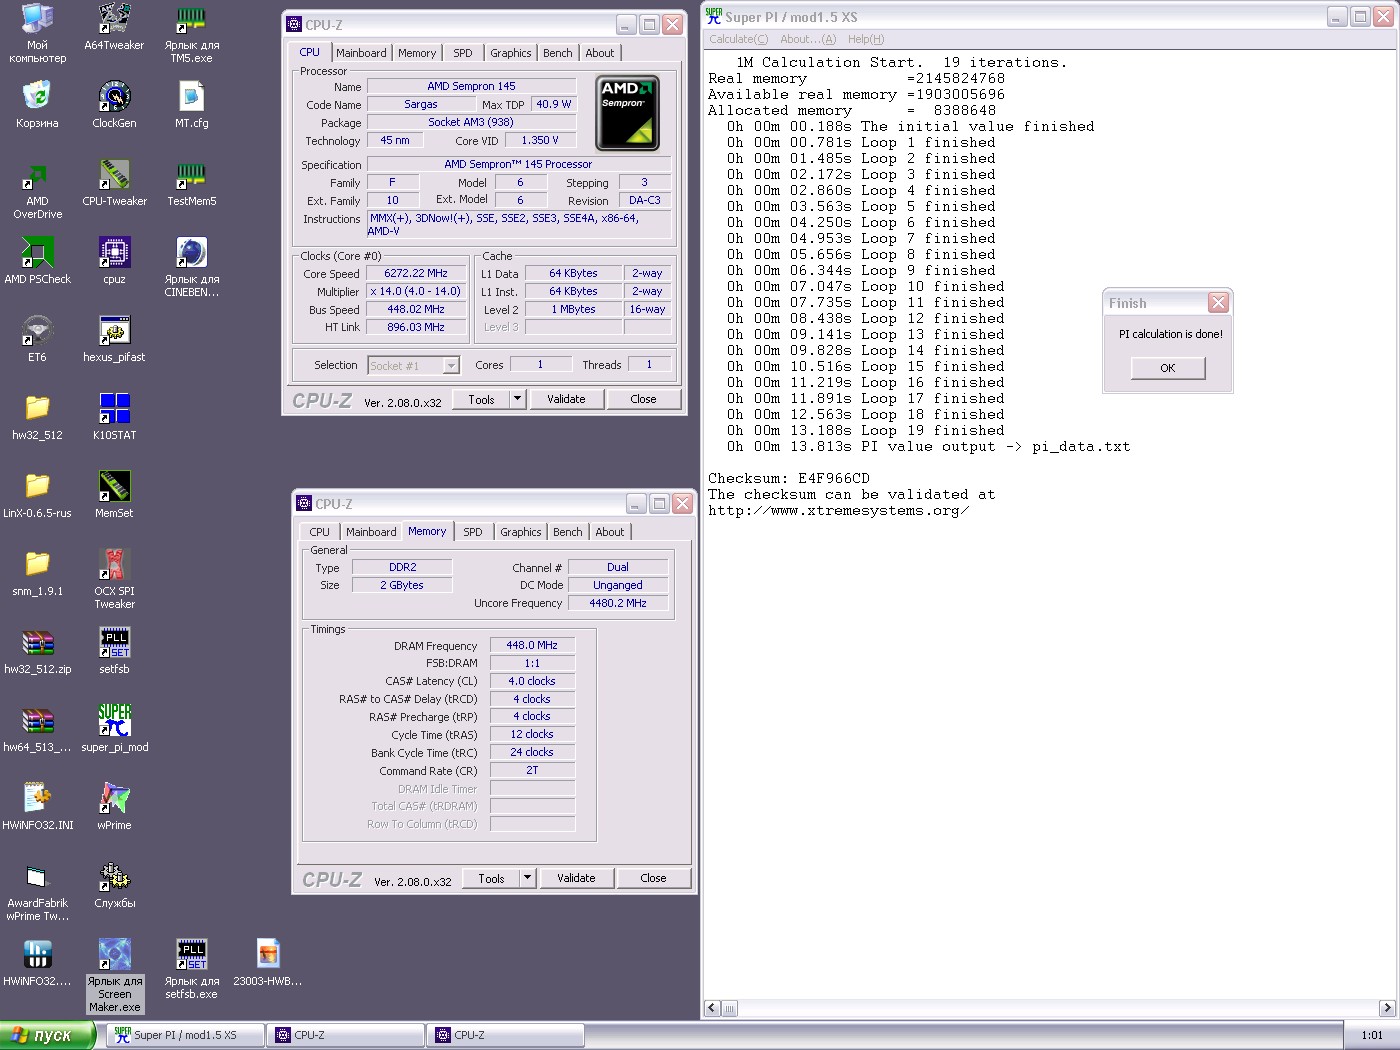Launch the setfsb desktop icon

[114, 643]
